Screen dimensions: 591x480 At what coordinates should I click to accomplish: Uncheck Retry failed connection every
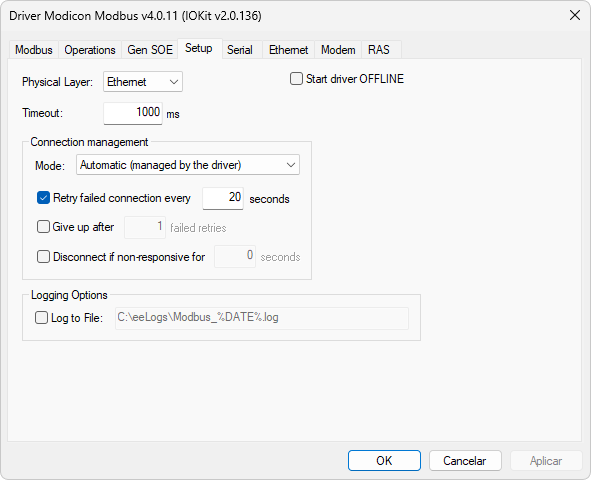[x=43, y=198]
